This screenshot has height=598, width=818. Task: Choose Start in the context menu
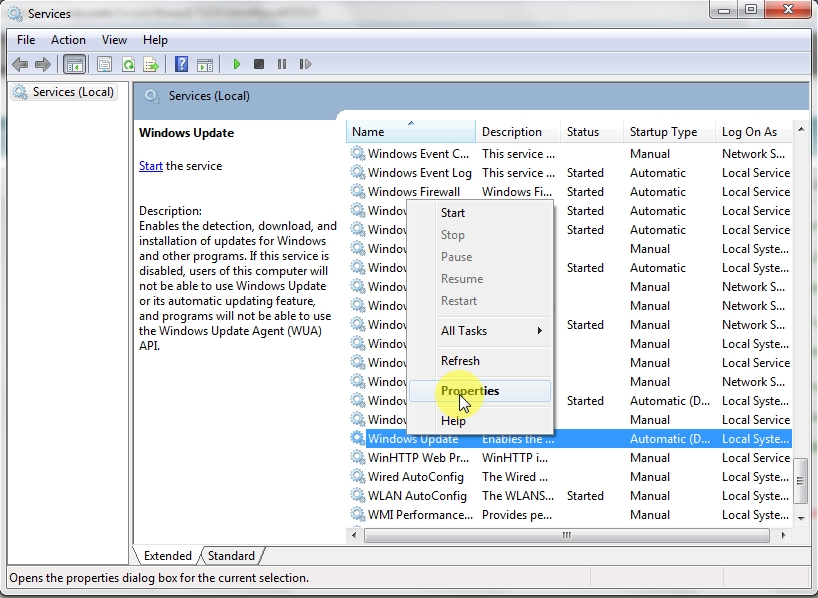tap(480, 213)
